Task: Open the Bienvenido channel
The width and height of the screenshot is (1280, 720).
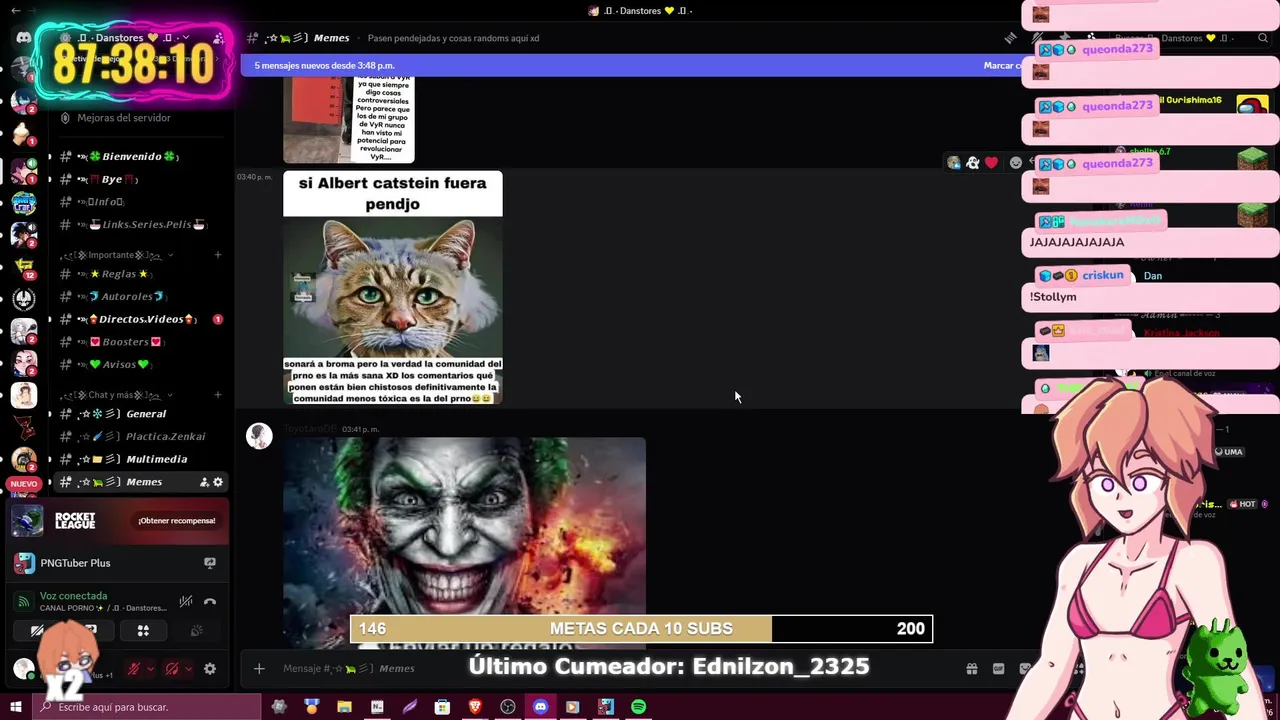Action: (x=140, y=157)
